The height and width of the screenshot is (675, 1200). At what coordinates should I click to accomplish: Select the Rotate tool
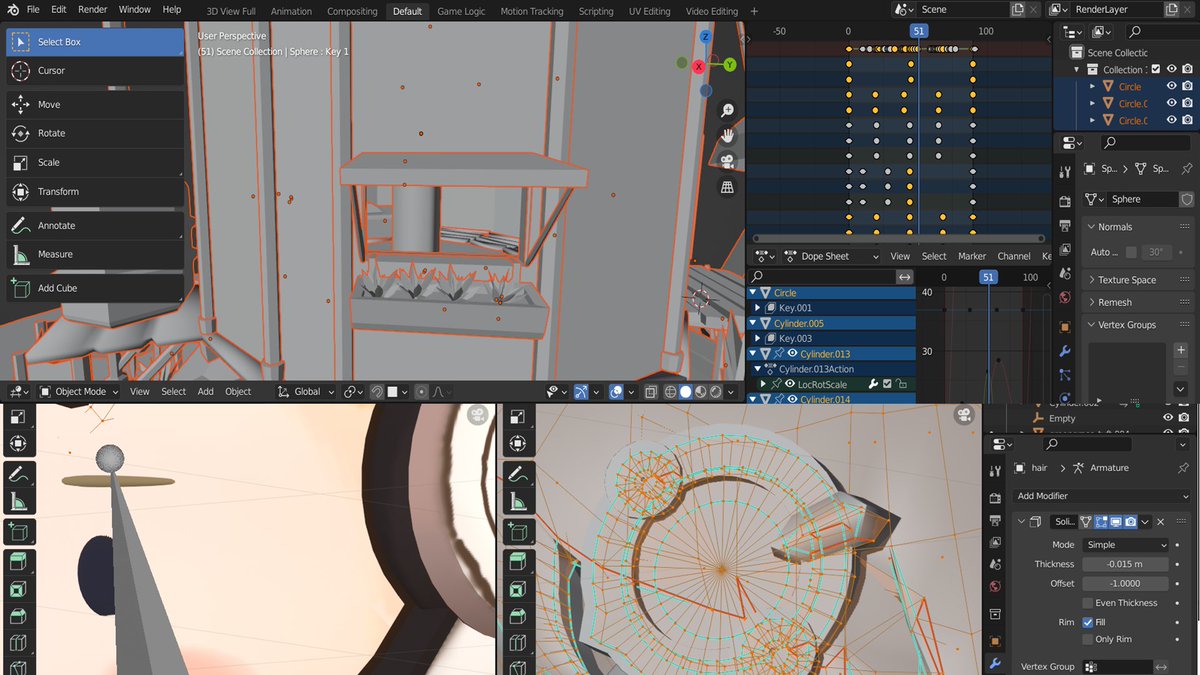95,133
